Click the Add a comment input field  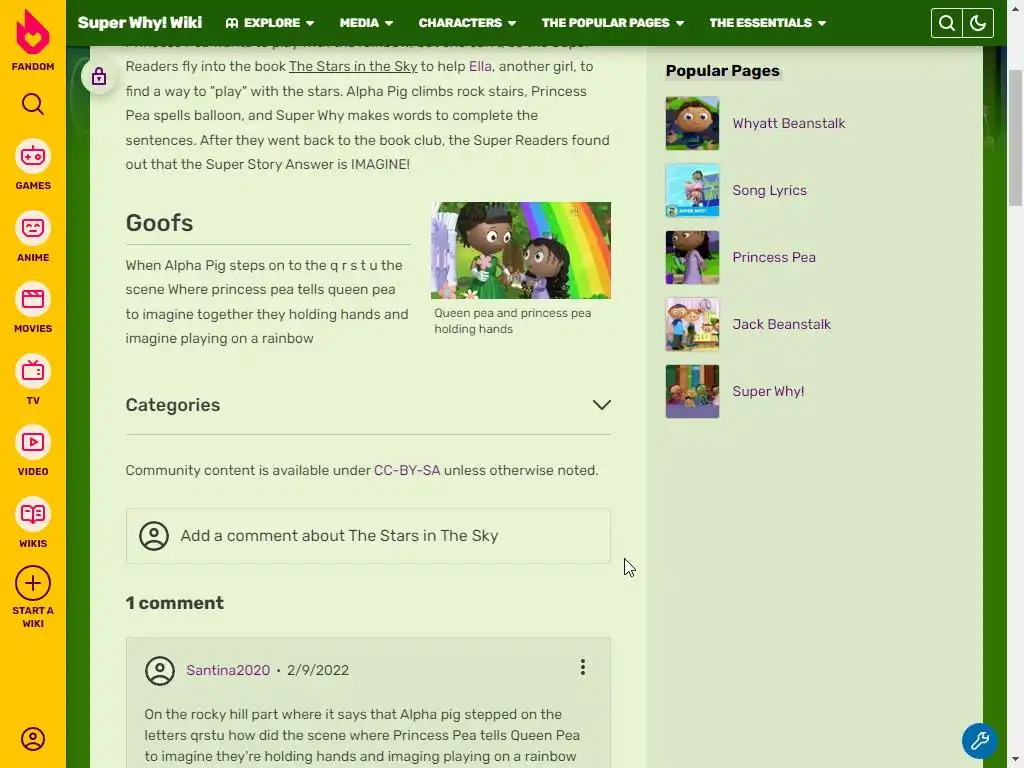pyautogui.click(x=368, y=536)
